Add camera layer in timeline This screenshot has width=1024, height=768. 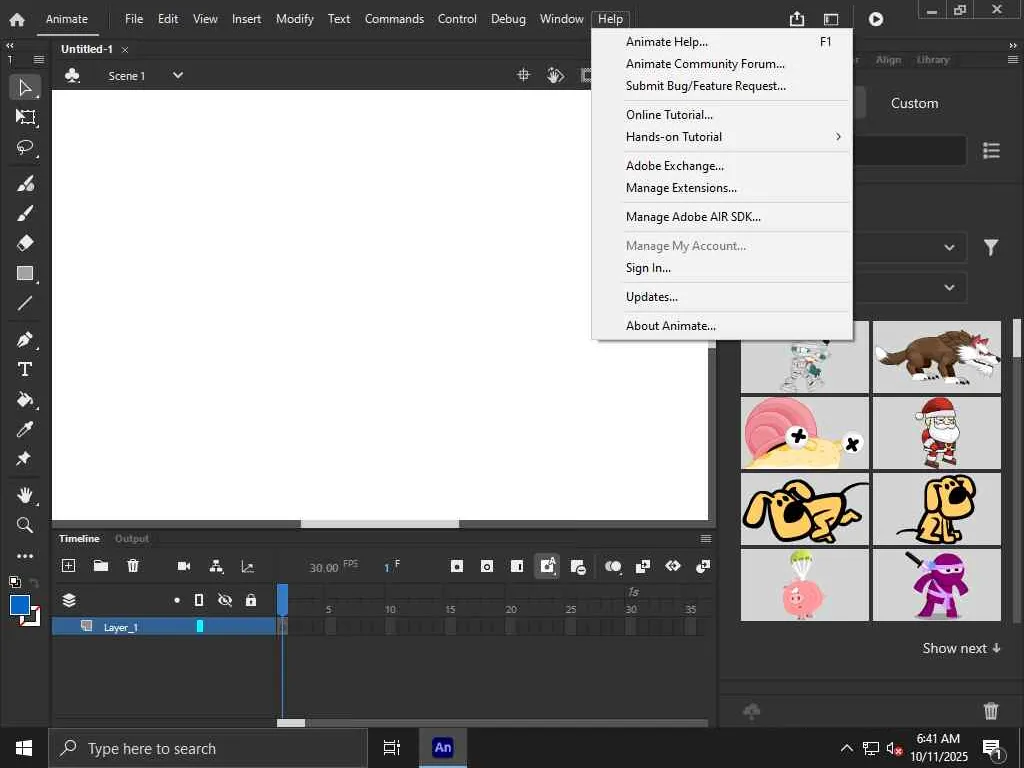184,566
